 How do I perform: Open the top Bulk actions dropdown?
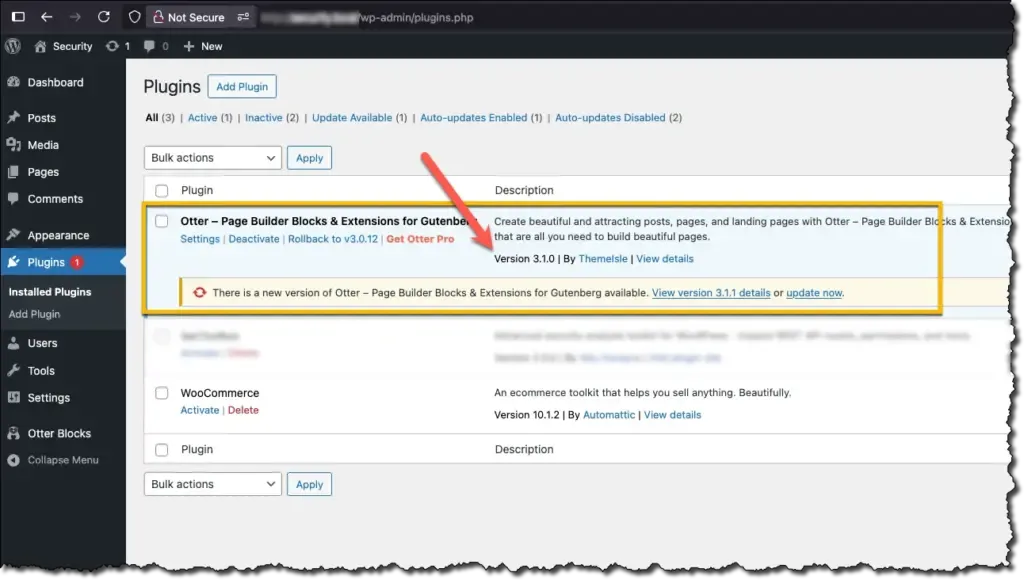pos(213,157)
